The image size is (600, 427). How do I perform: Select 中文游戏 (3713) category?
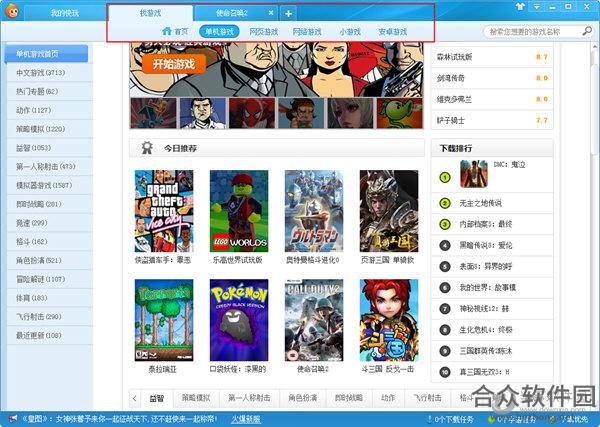pyautogui.click(x=50, y=72)
